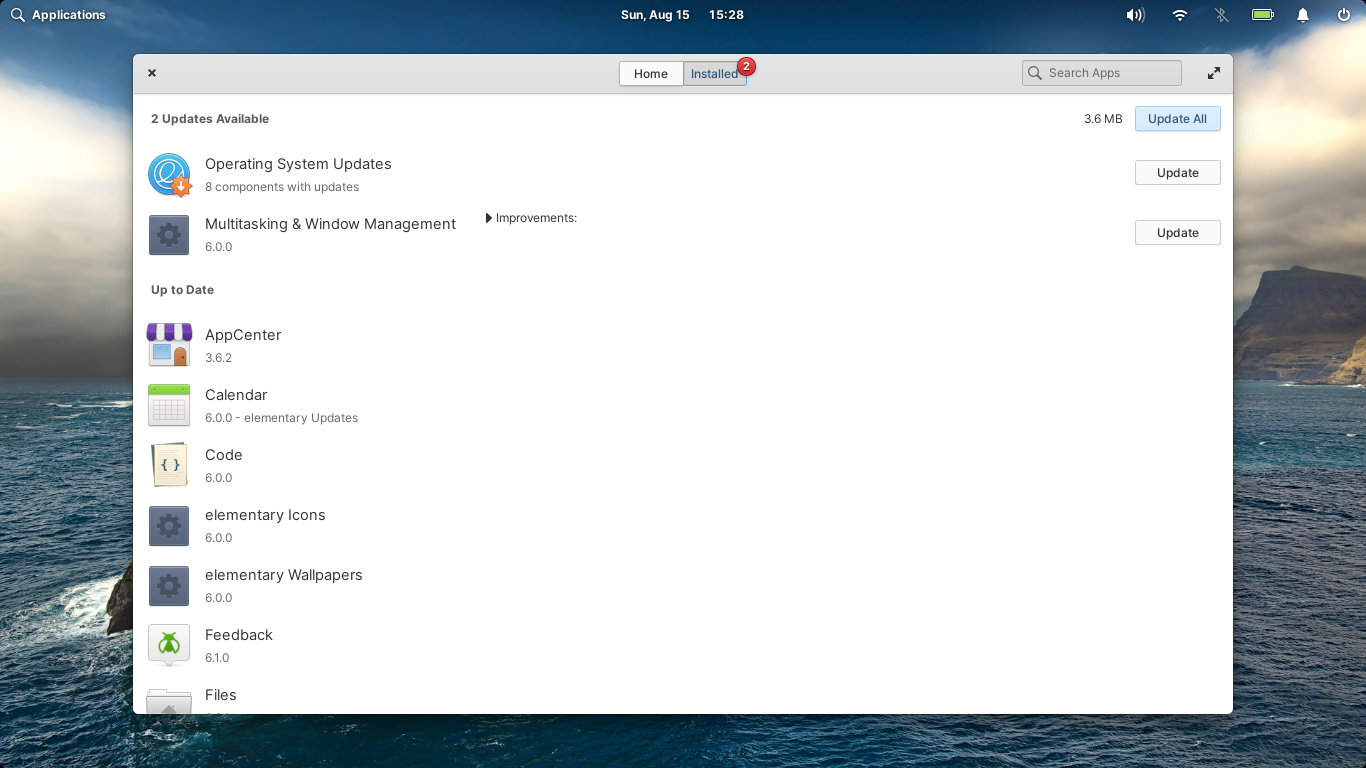Maximize AppCenter window with fullscreen arrows icon
This screenshot has height=768, width=1366.
point(1214,73)
